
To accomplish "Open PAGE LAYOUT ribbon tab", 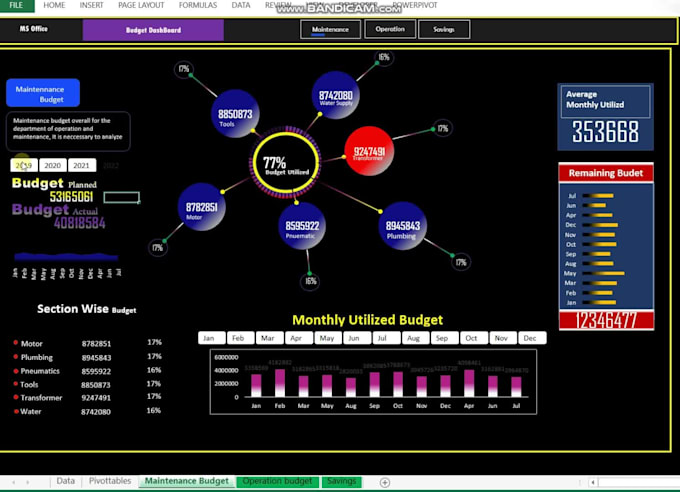I will tap(141, 5).
